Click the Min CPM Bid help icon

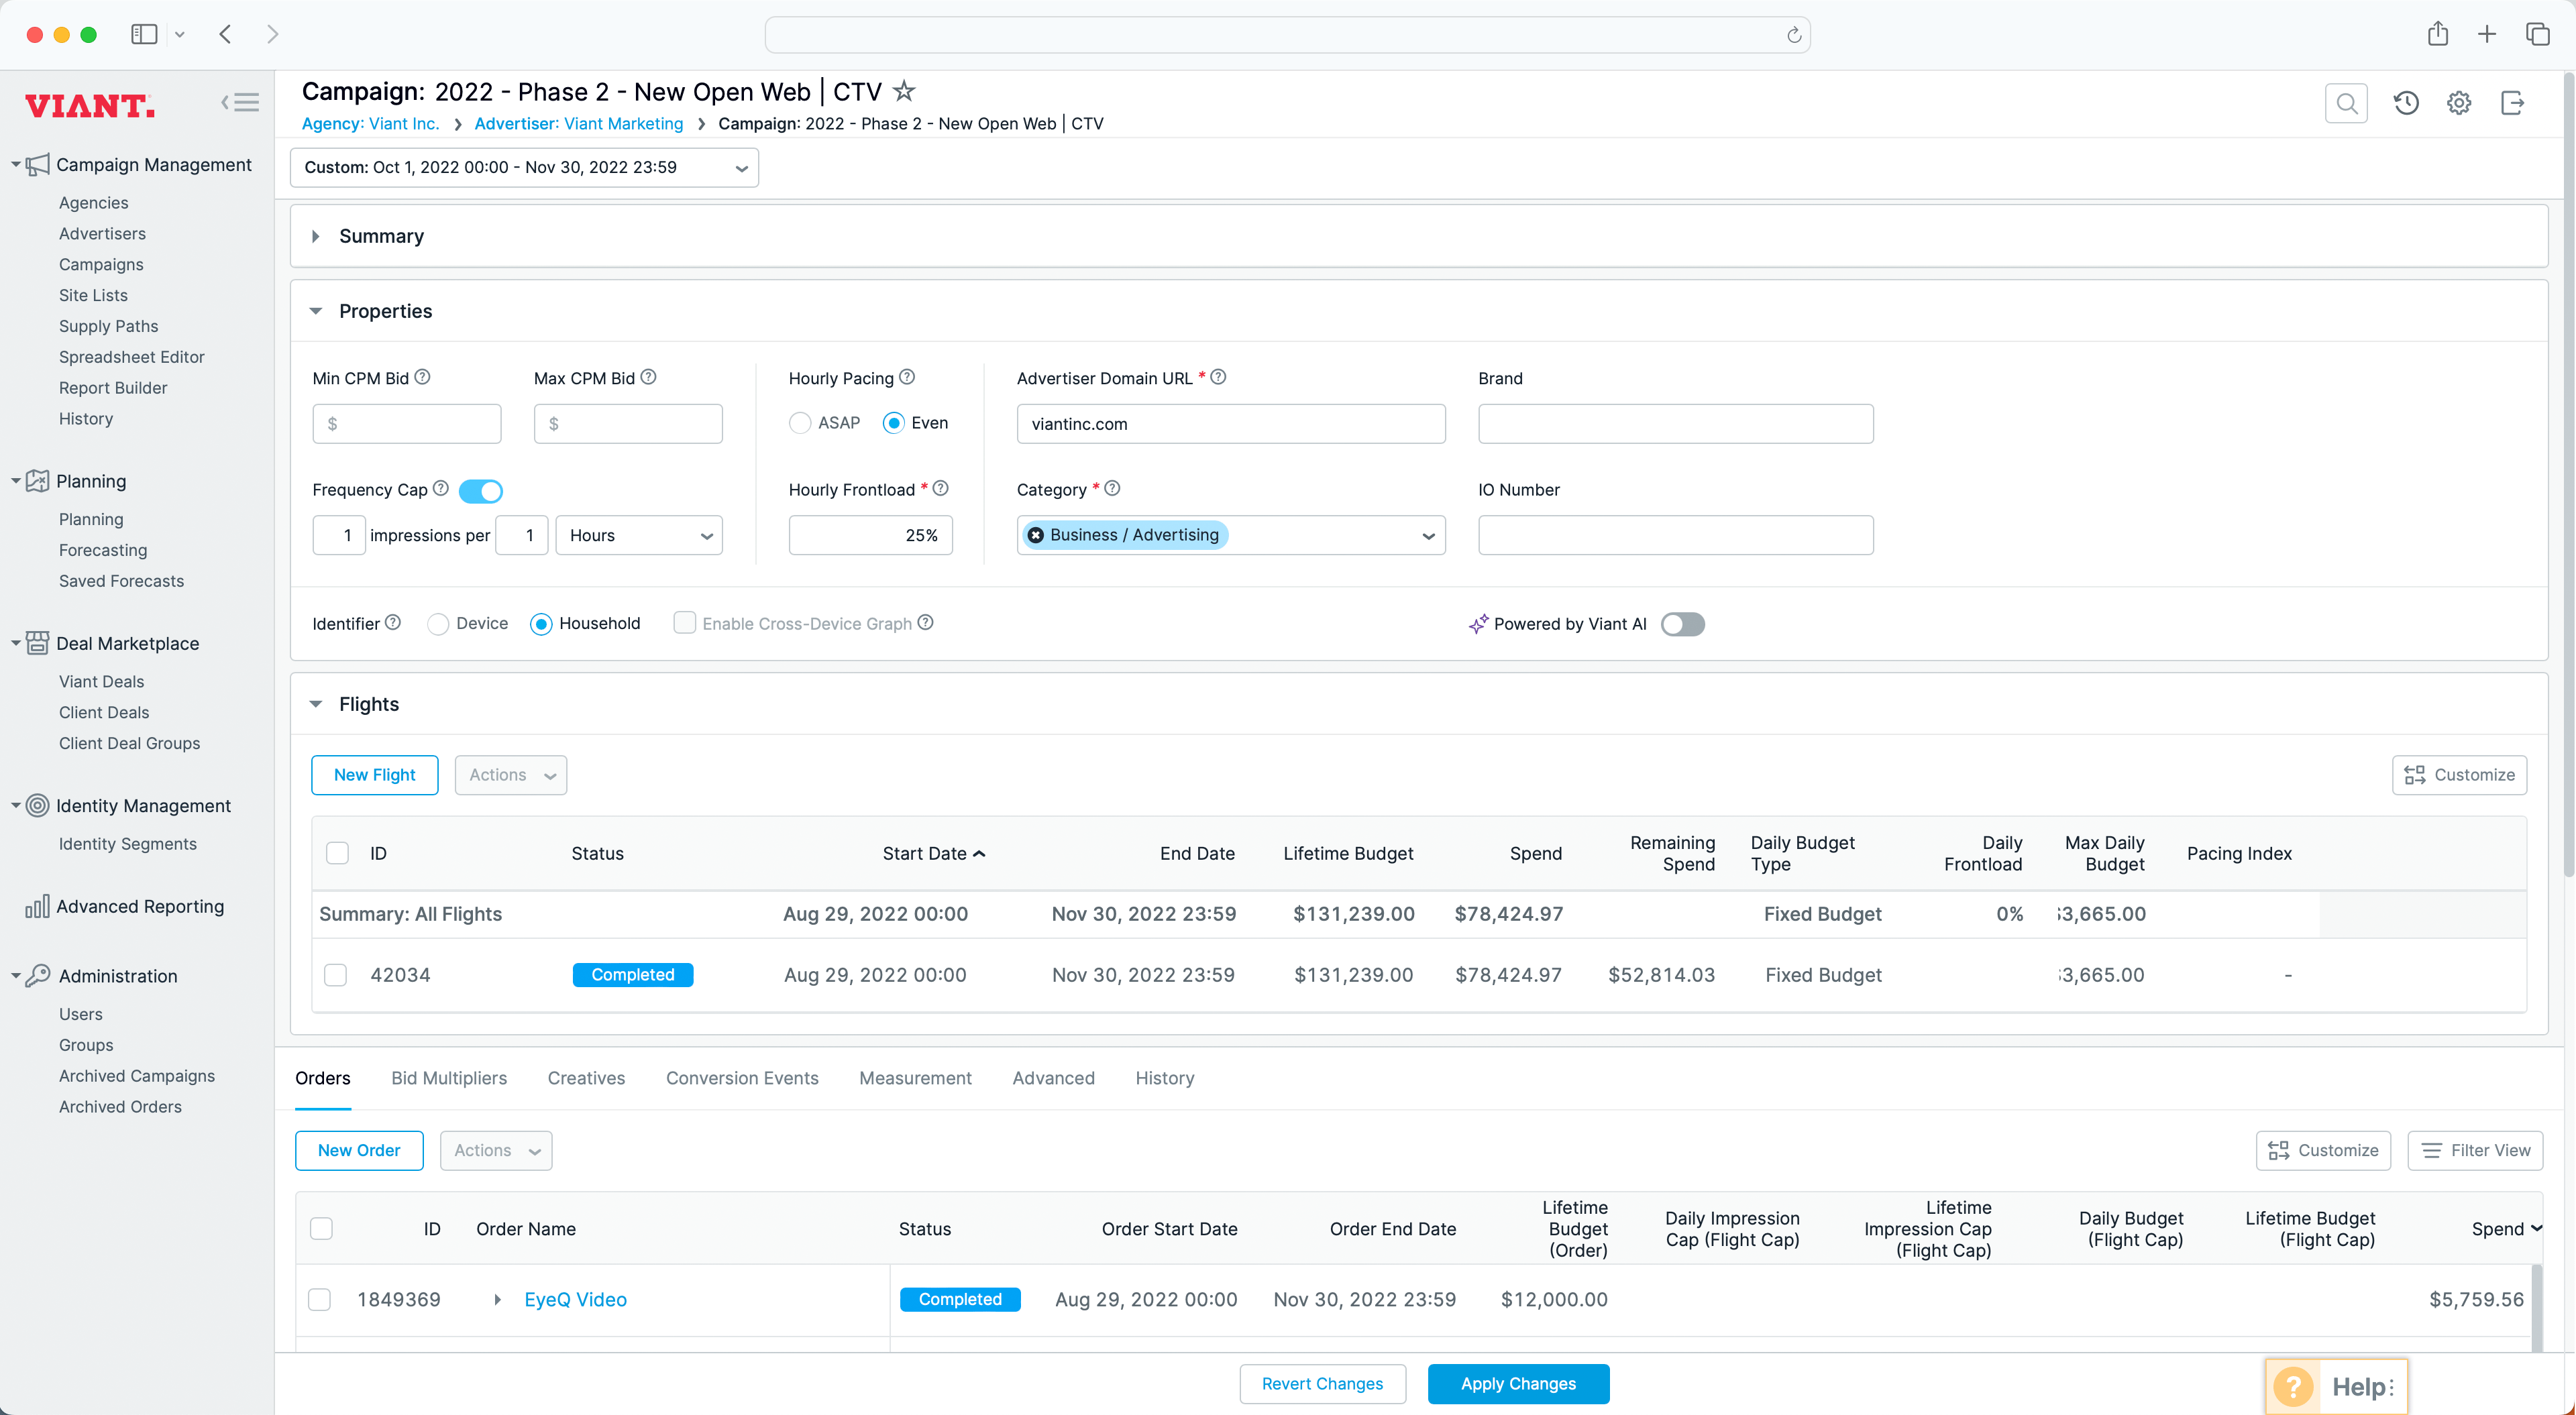pos(422,377)
